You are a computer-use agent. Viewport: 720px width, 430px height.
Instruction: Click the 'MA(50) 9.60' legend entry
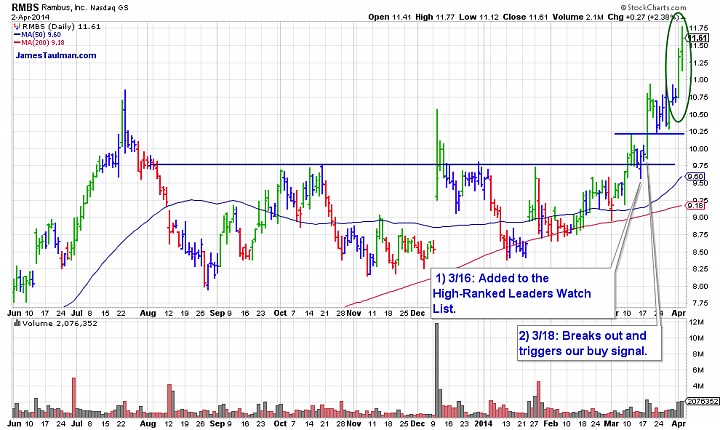coord(38,34)
